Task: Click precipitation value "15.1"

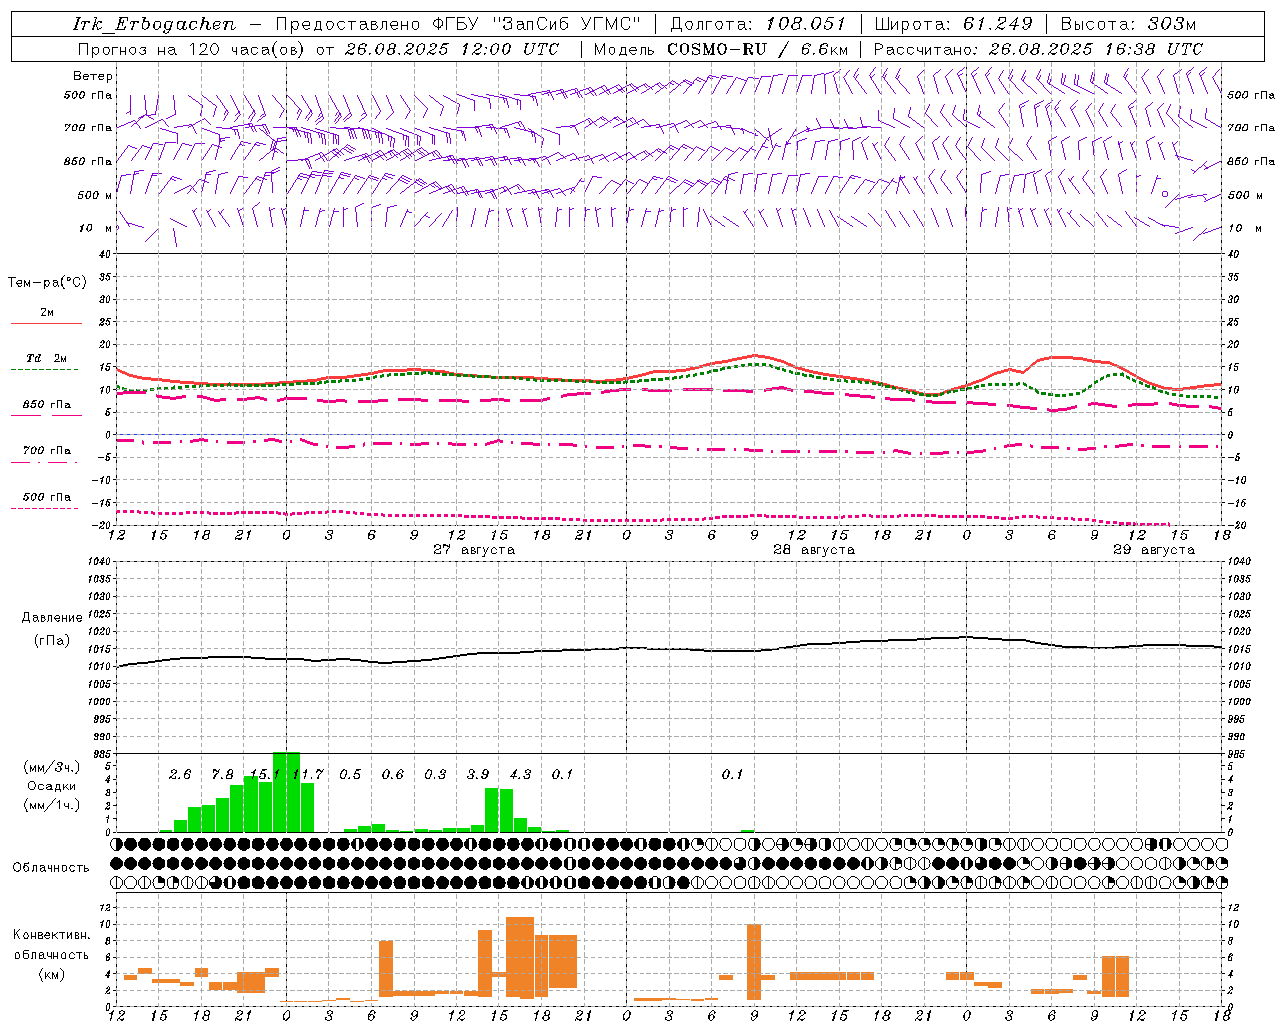Action: coord(265,775)
